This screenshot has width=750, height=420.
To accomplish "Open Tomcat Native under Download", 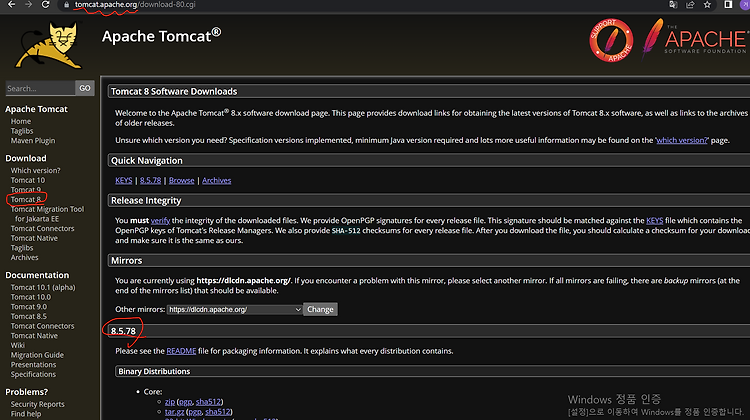I will [34, 238].
